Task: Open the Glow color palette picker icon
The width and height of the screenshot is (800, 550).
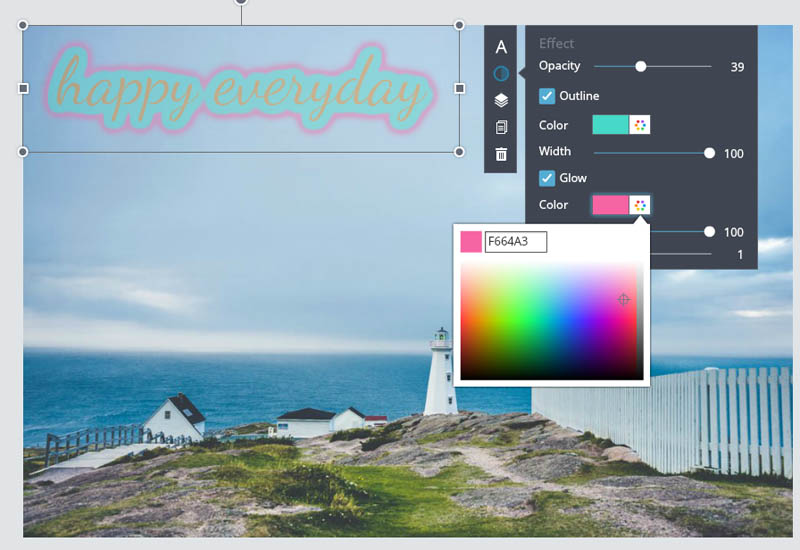Action: click(640, 205)
